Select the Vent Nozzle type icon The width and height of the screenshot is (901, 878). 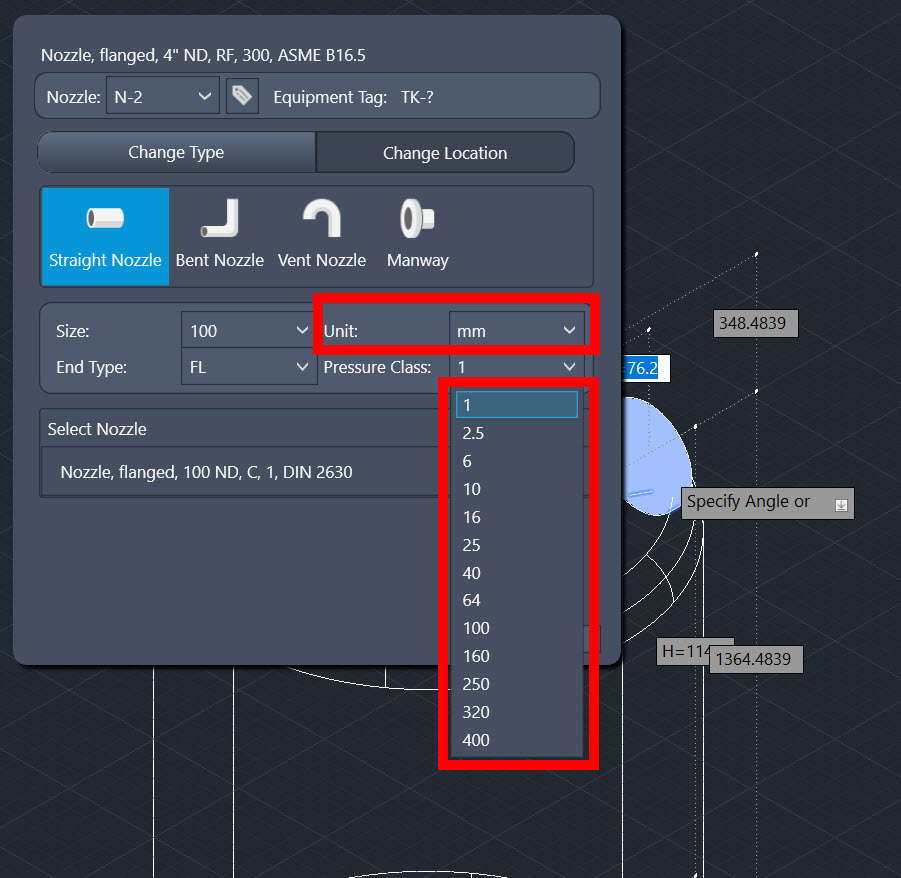coord(321,236)
